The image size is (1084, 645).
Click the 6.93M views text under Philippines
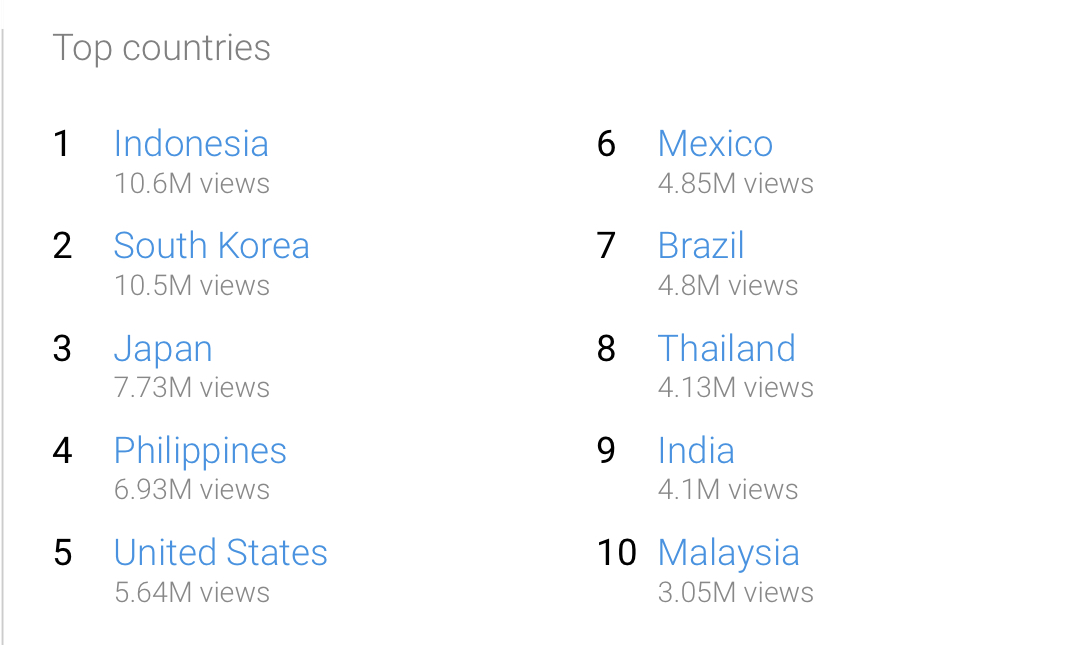click(x=192, y=490)
